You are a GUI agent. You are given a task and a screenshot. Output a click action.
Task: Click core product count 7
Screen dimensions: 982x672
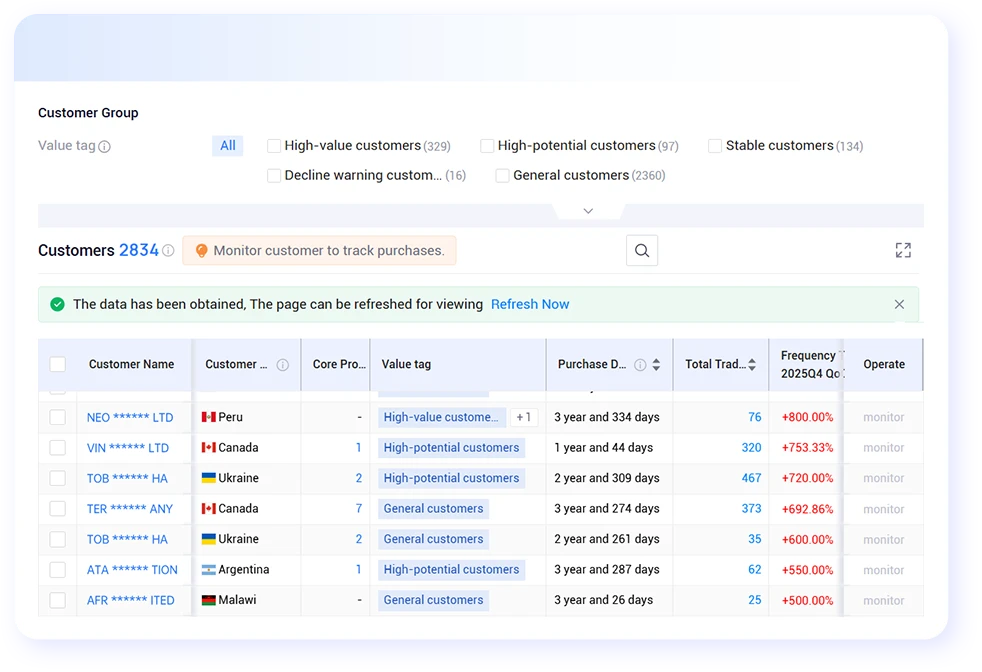[359, 509]
